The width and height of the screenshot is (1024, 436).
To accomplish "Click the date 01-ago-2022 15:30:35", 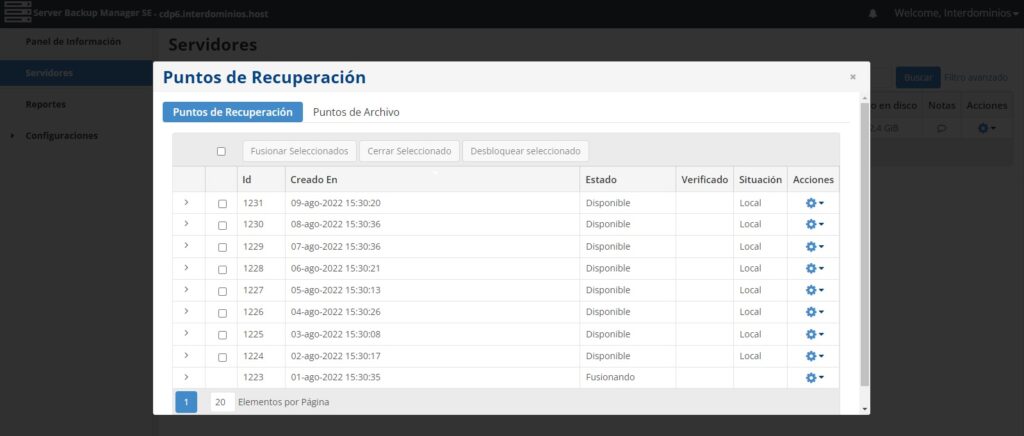I will point(336,377).
